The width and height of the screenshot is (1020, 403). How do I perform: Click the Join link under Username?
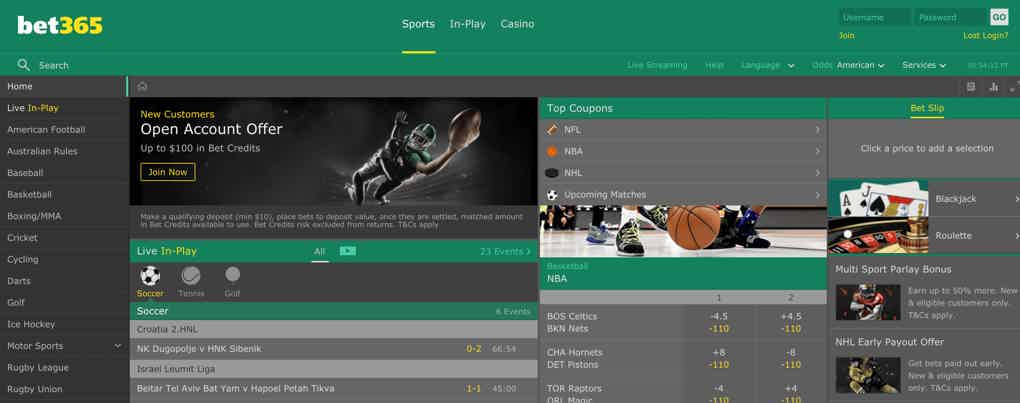pyautogui.click(x=846, y=35)
